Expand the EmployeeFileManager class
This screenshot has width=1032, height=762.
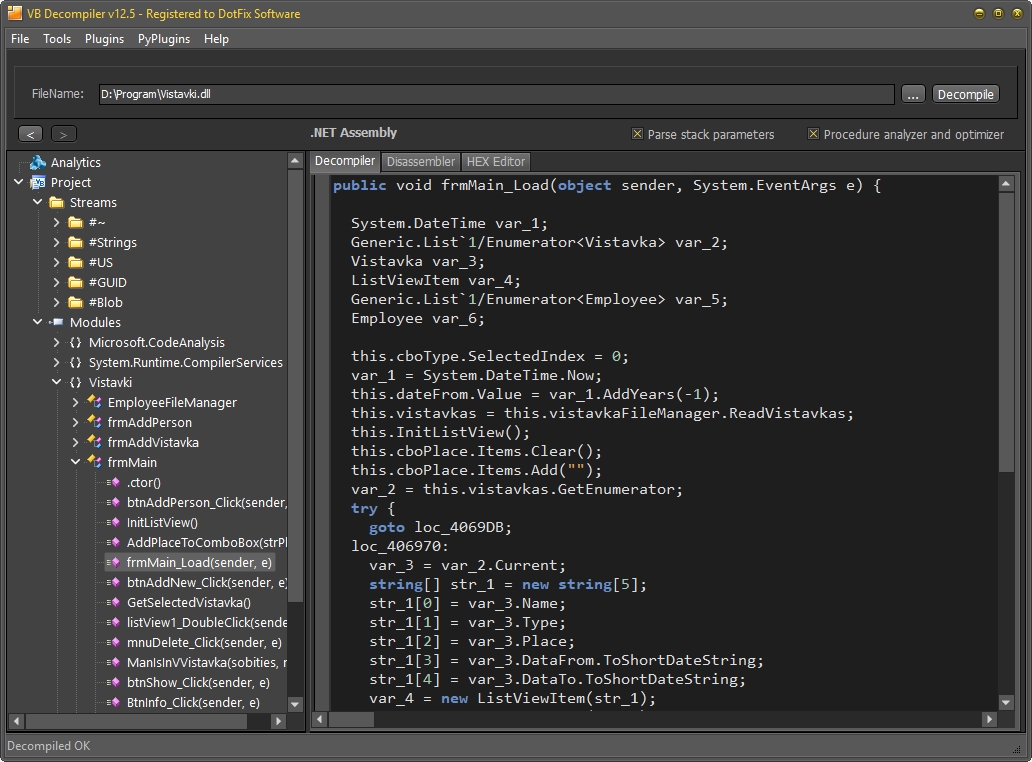76,402
